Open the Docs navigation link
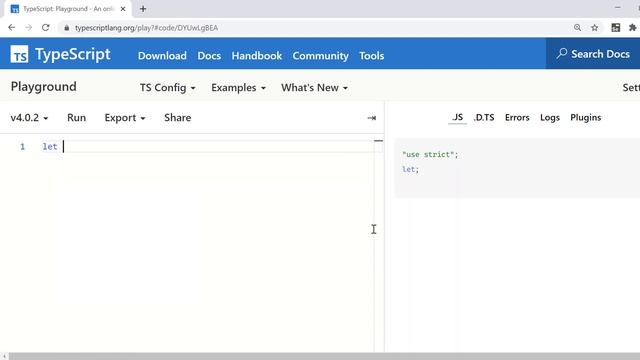This screenshot has height=360, width=640. pos(209,56)
